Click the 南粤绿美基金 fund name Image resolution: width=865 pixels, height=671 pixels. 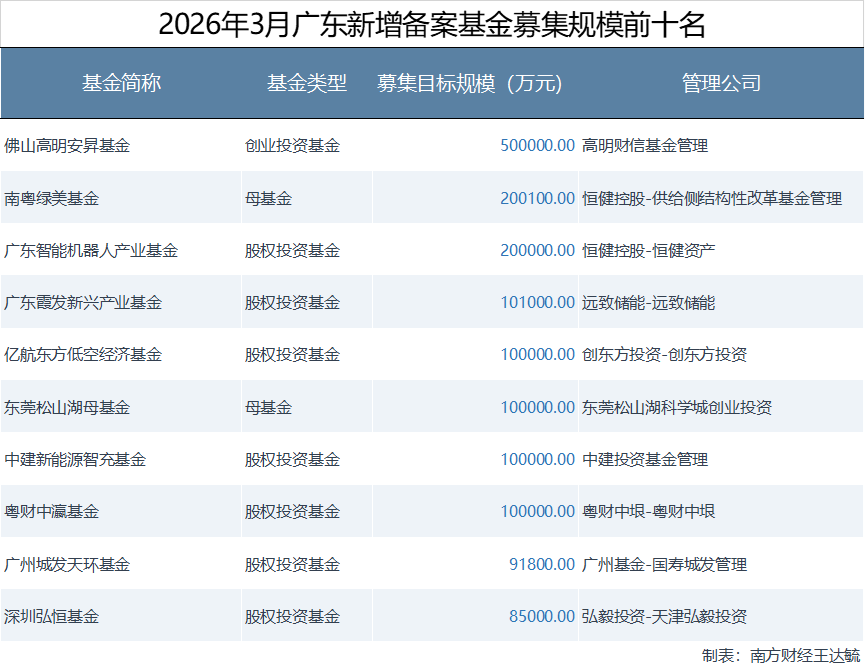click(52, 198)
